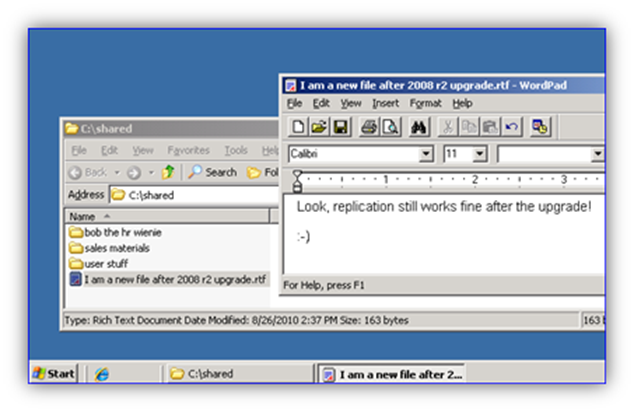Click the Forward arrow in C:\shared window
This screenshot has width=634, height=412.
tap(134, 173)
